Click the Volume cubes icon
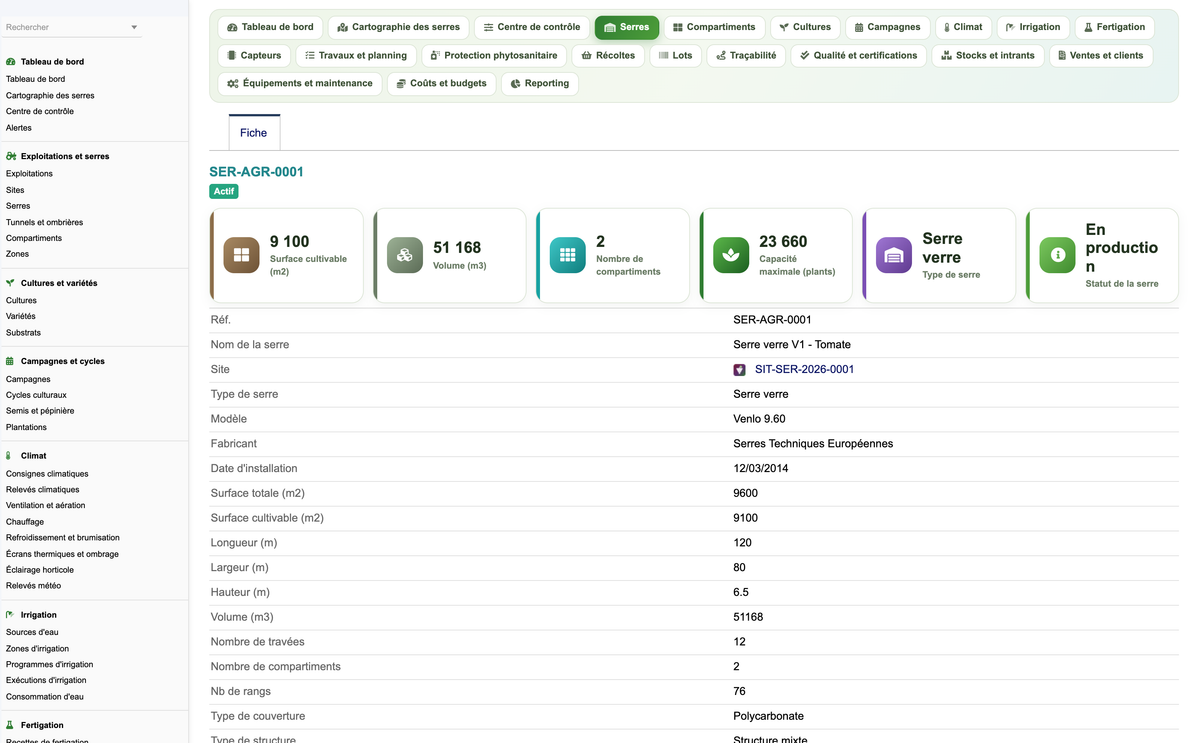The image size is (1200, 743). tap(404, 255)
